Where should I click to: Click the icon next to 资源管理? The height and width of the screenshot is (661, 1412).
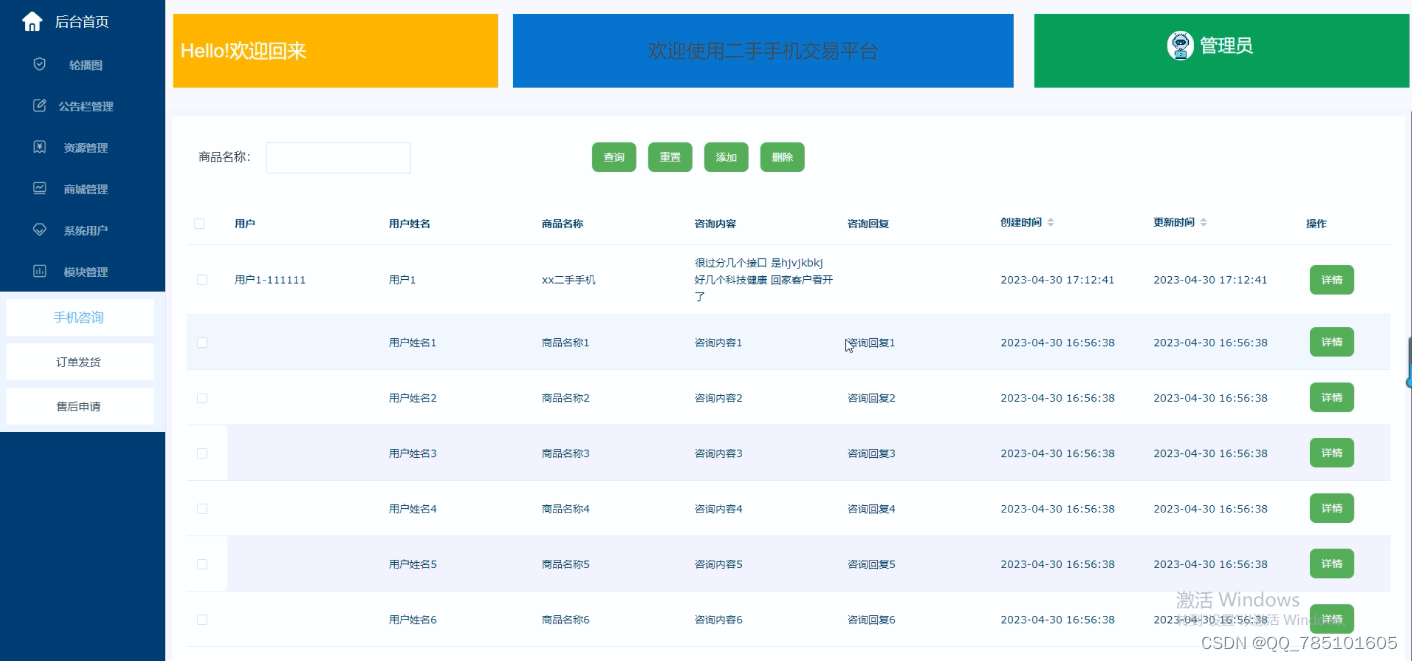(40, 147)
